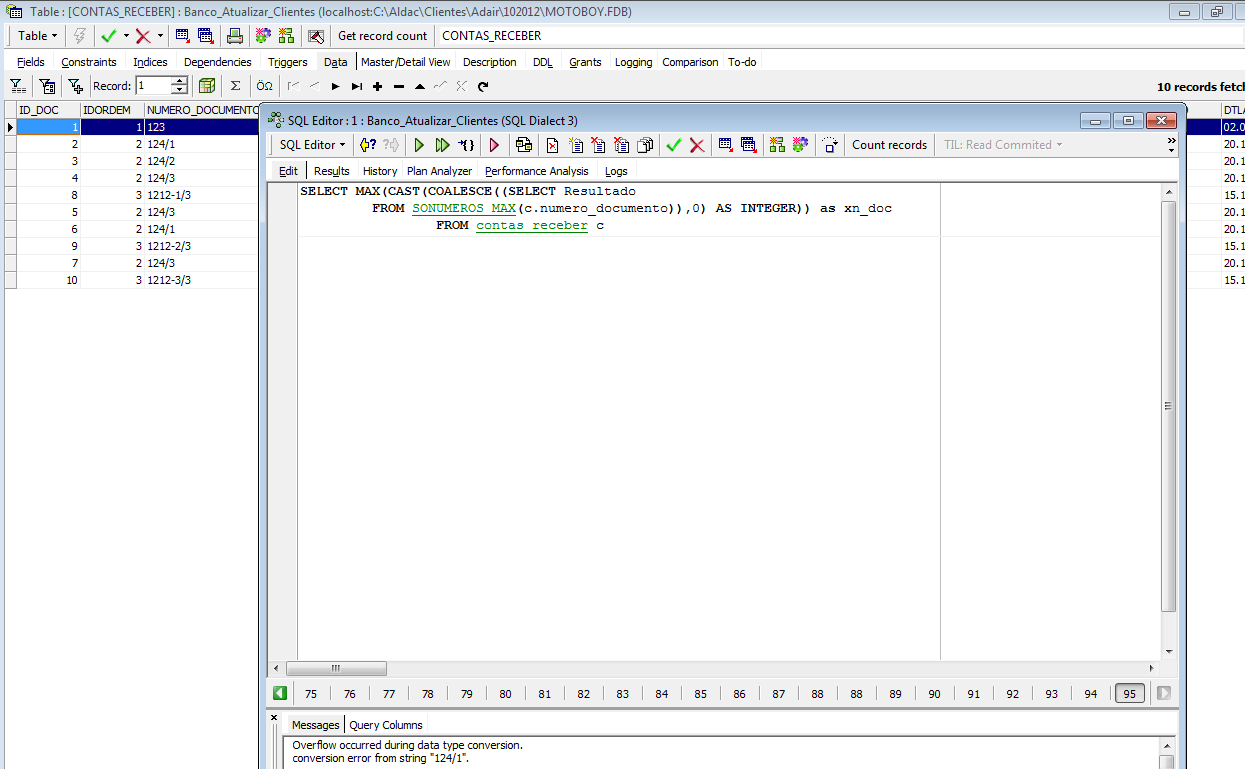The height and width of the screenshot is (769, 1245).
Task: Click the Execute script double-arrow icon
Action: 442,145
